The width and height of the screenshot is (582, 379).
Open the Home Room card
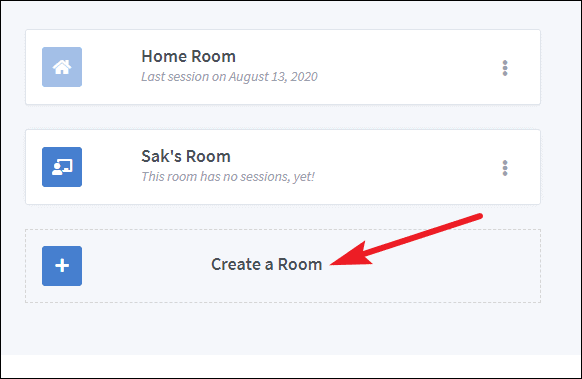[283, 67]
